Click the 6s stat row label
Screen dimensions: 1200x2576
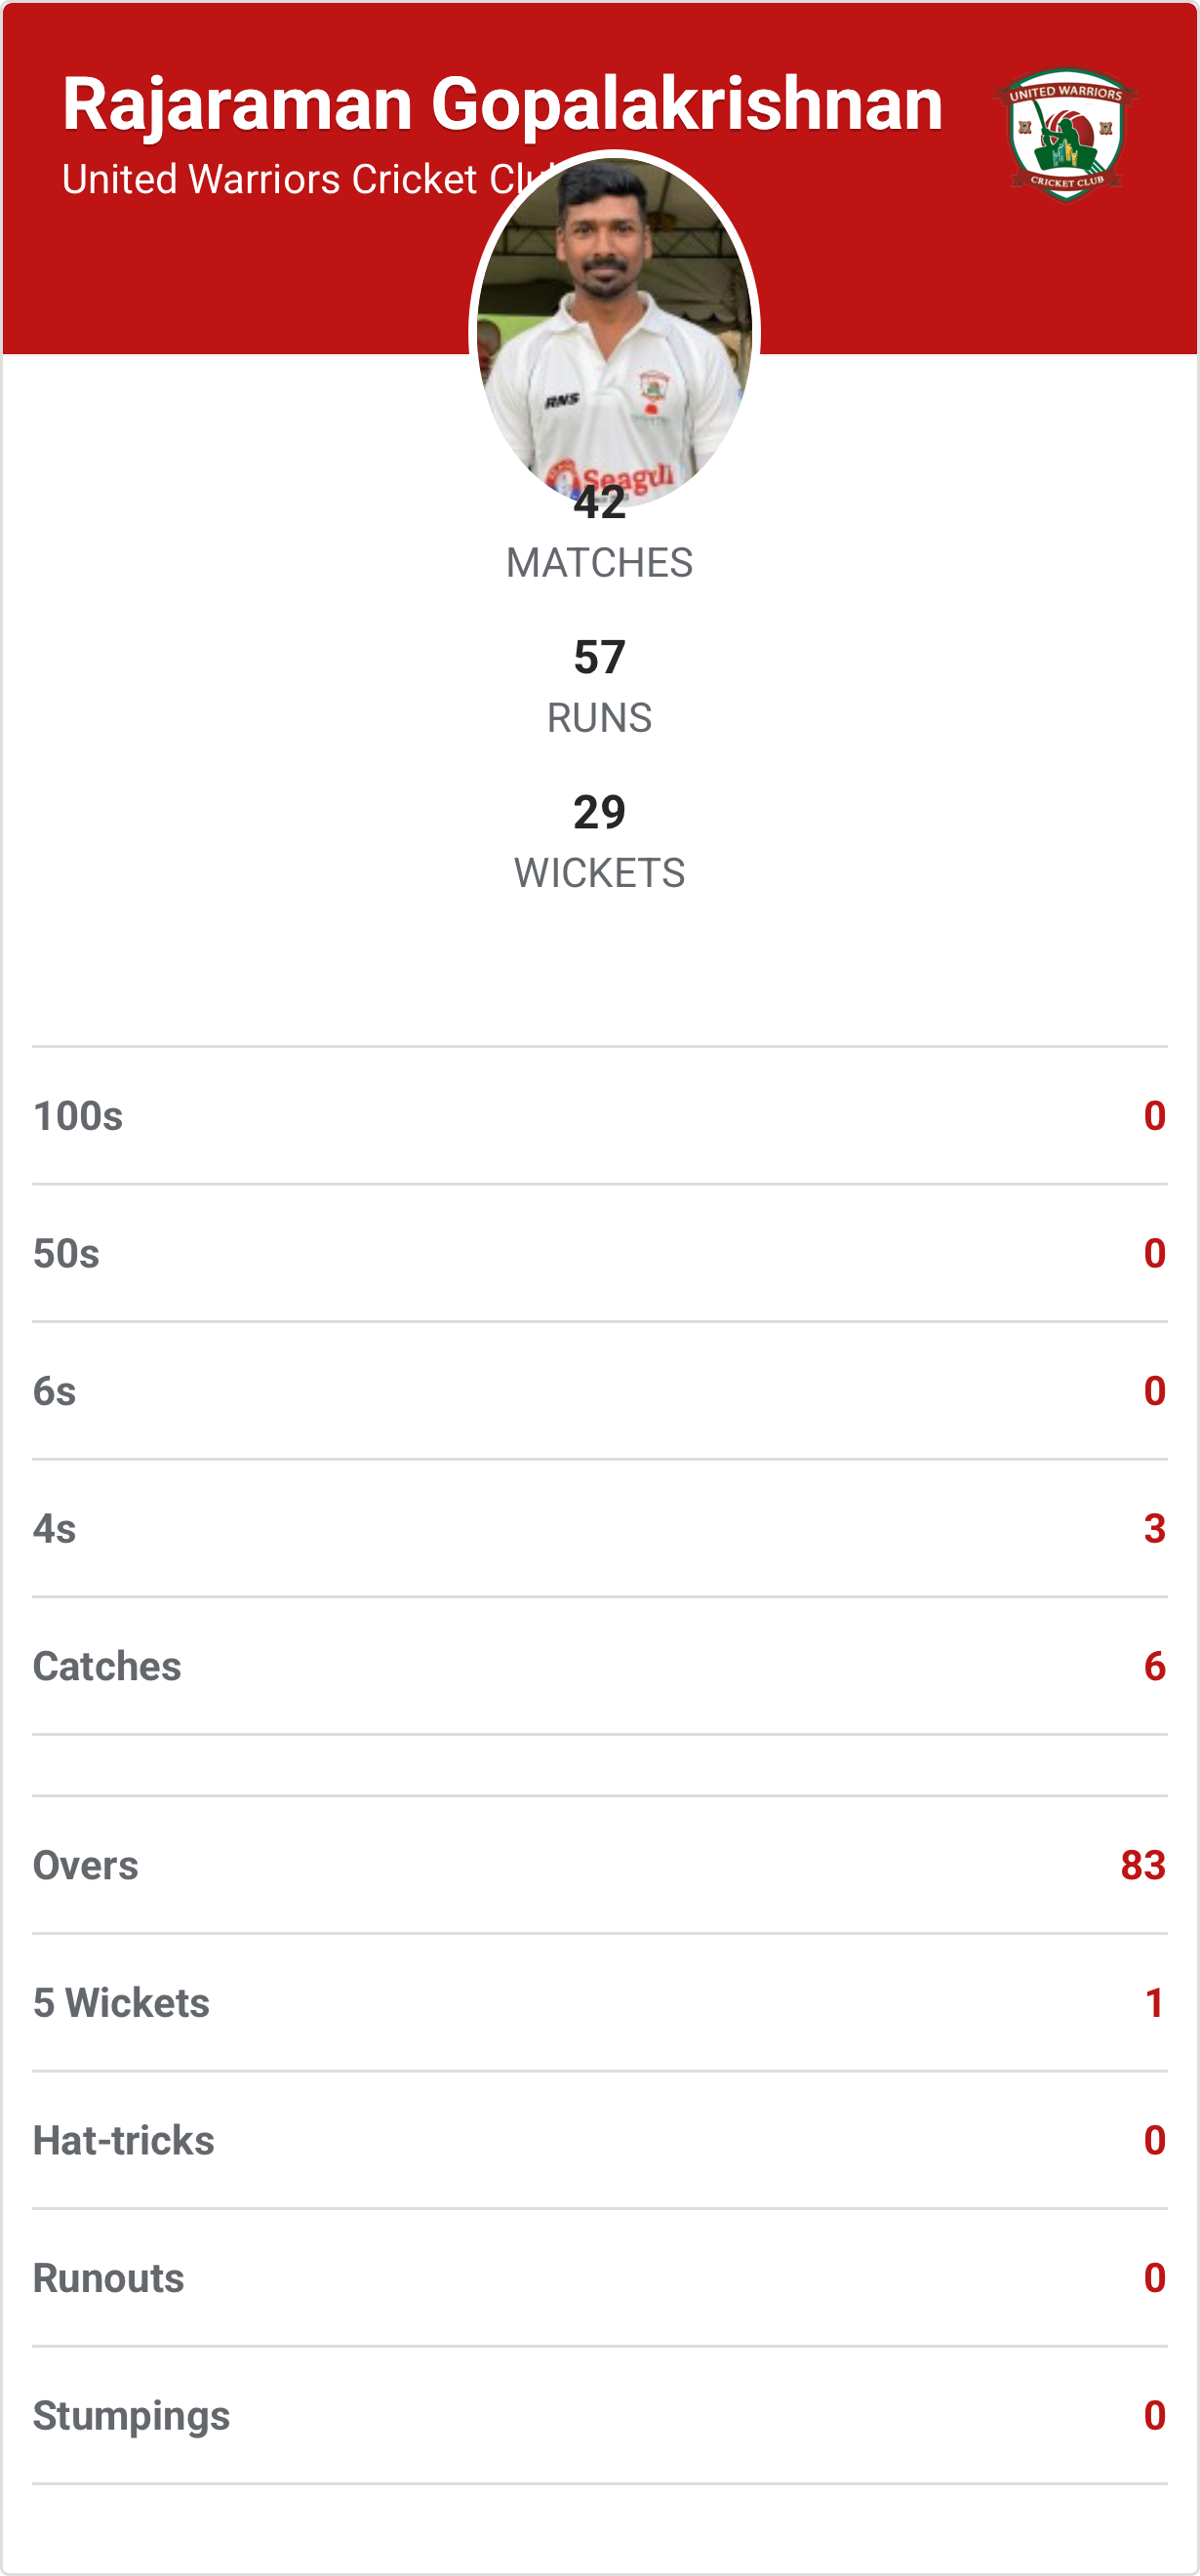point(55,1391)
